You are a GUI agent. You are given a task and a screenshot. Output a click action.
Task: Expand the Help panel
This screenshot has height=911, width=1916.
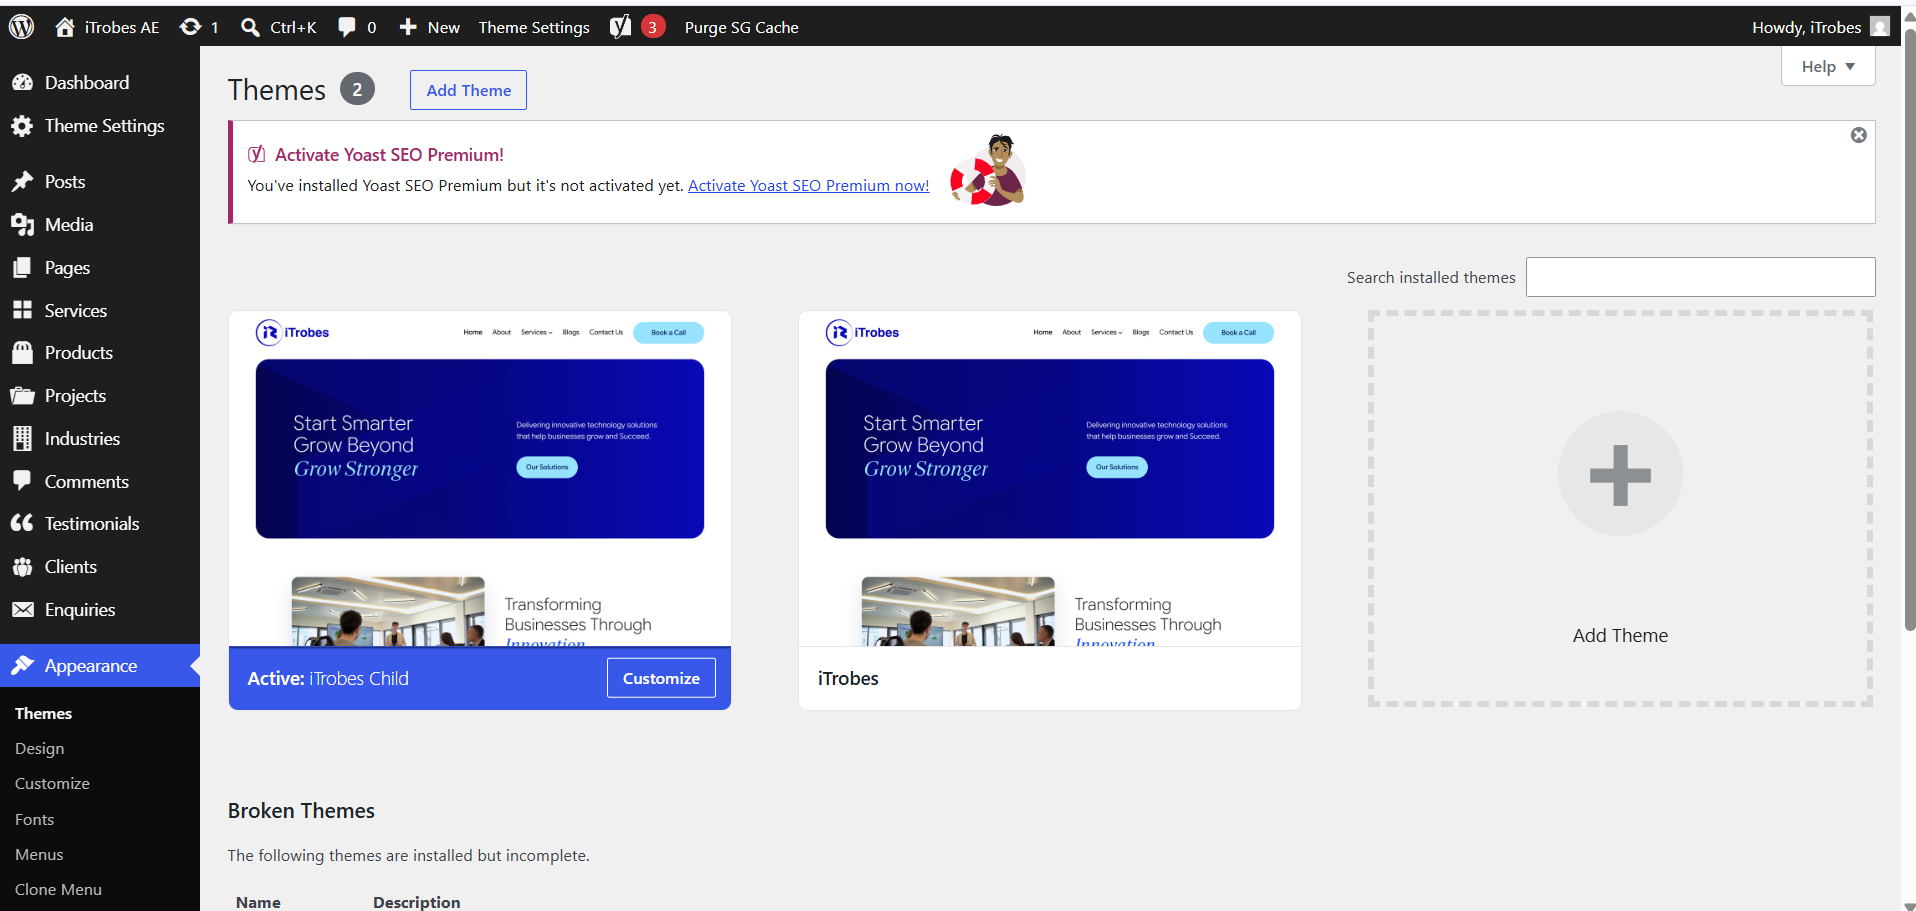[1828, 67]
